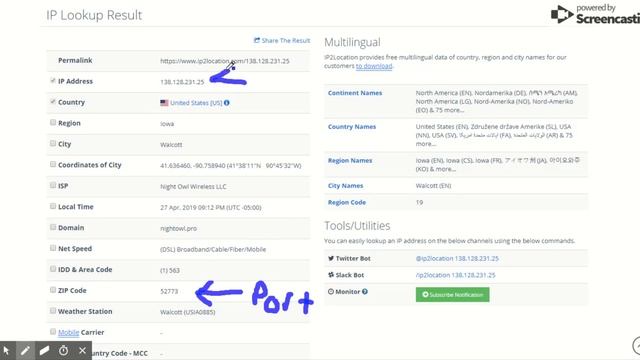Click the permalink URL text

tap(224, 61)
